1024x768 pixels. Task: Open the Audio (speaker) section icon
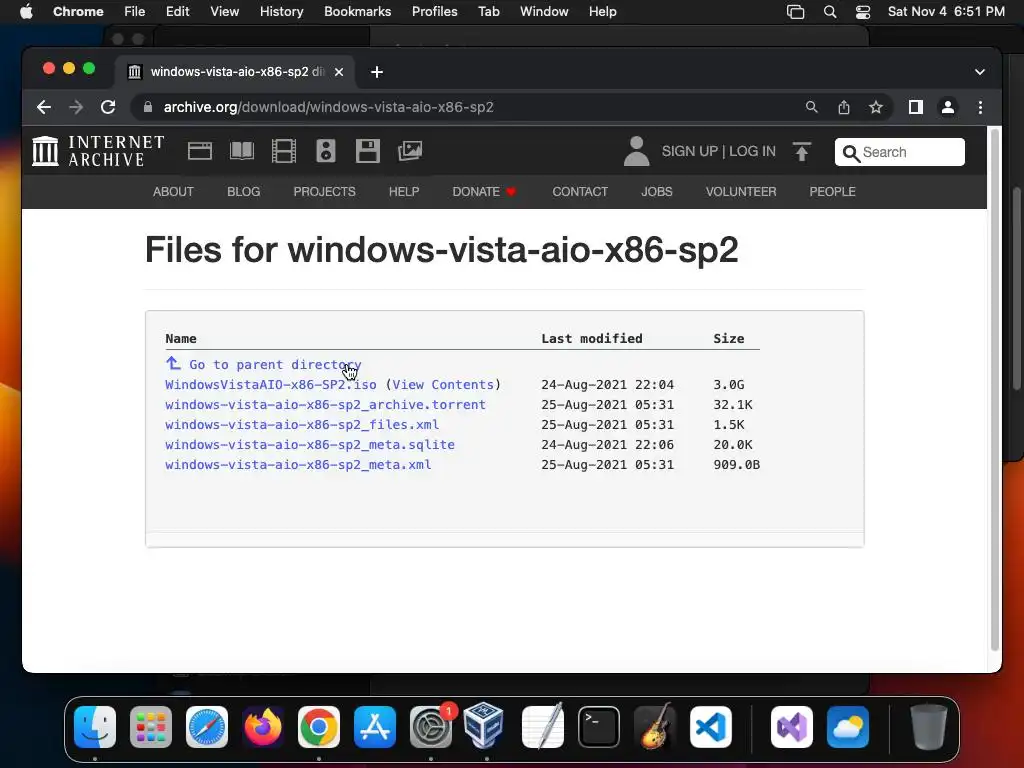(x=326, y=151)
